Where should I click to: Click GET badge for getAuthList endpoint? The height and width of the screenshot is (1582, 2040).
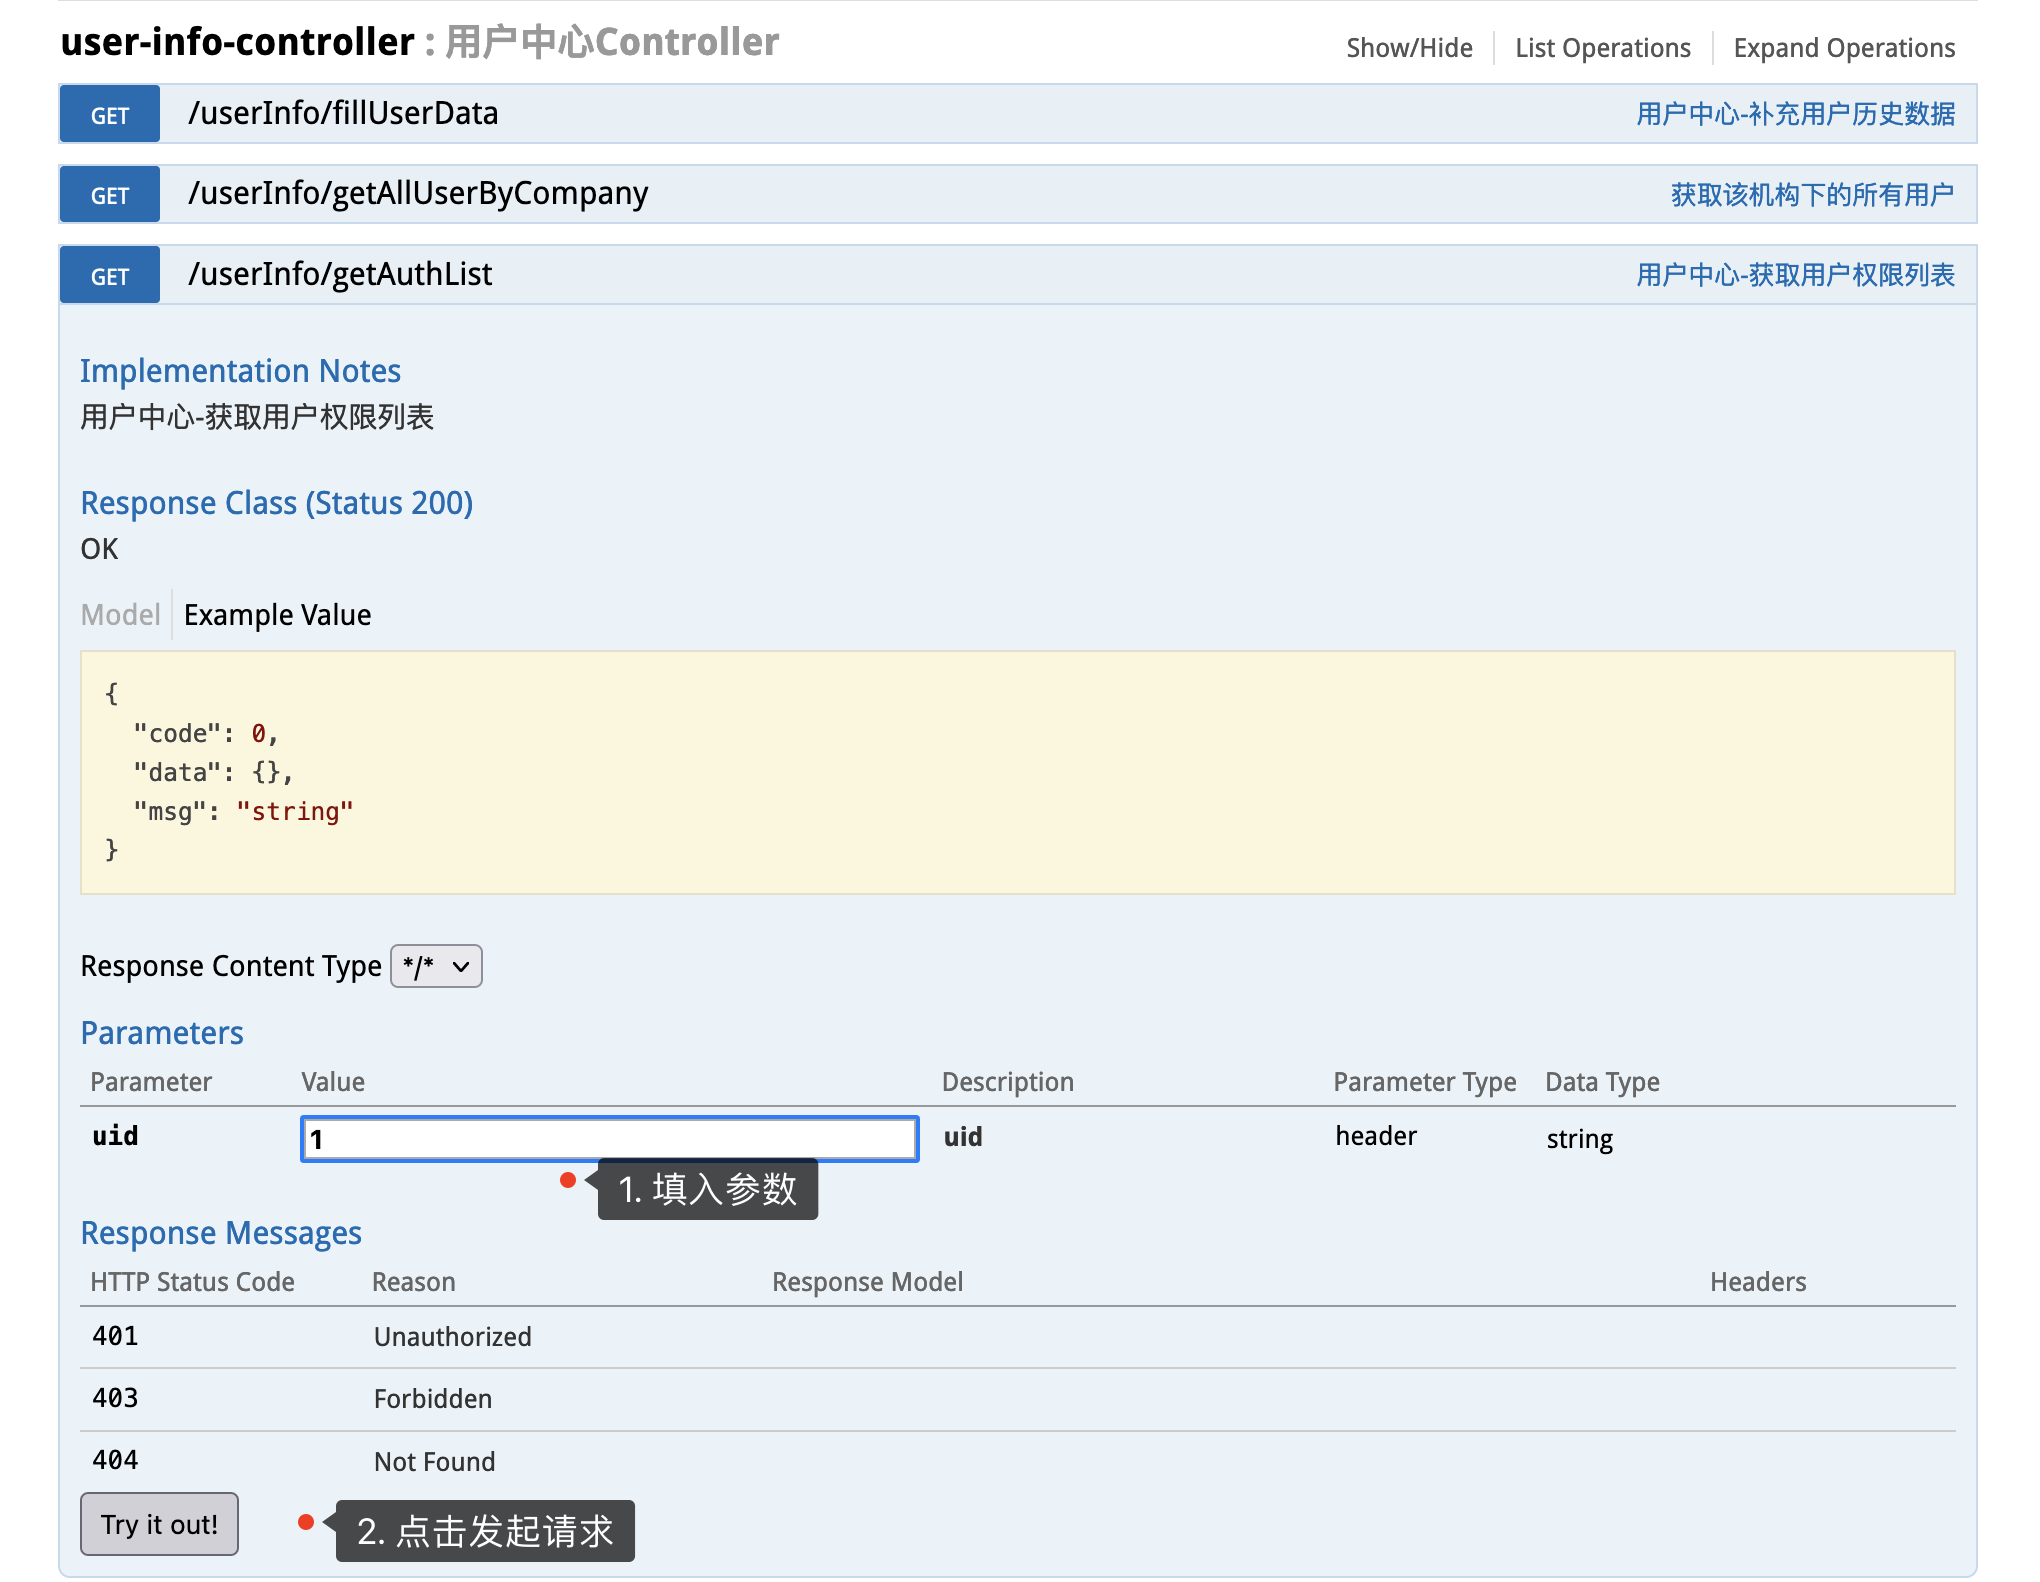109,276
